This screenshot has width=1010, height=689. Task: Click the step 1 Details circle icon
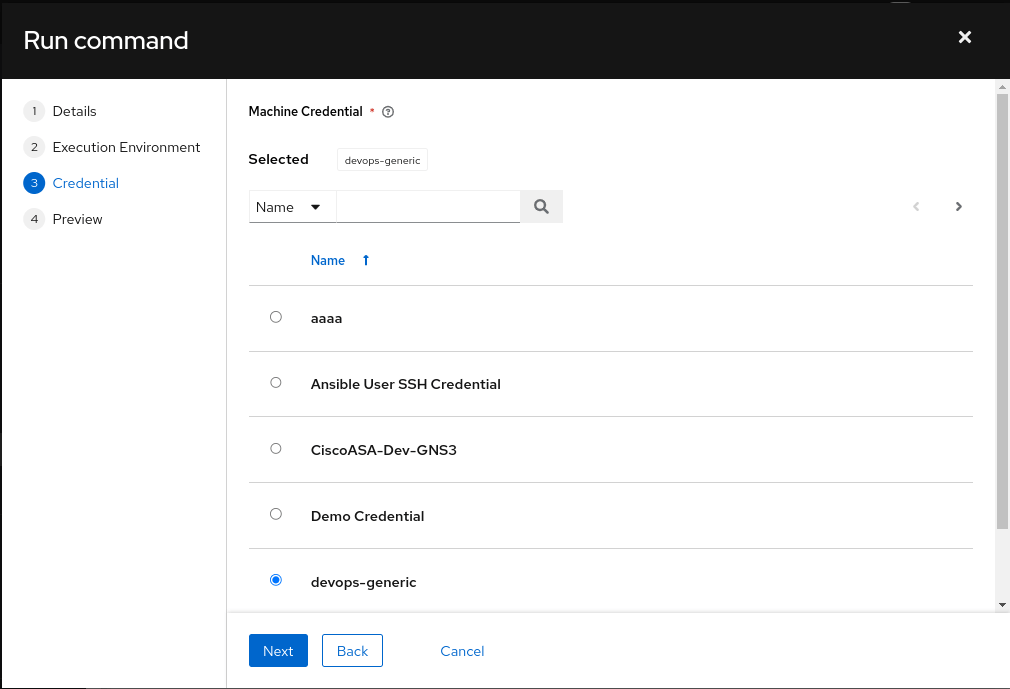[x=33, y=111]
